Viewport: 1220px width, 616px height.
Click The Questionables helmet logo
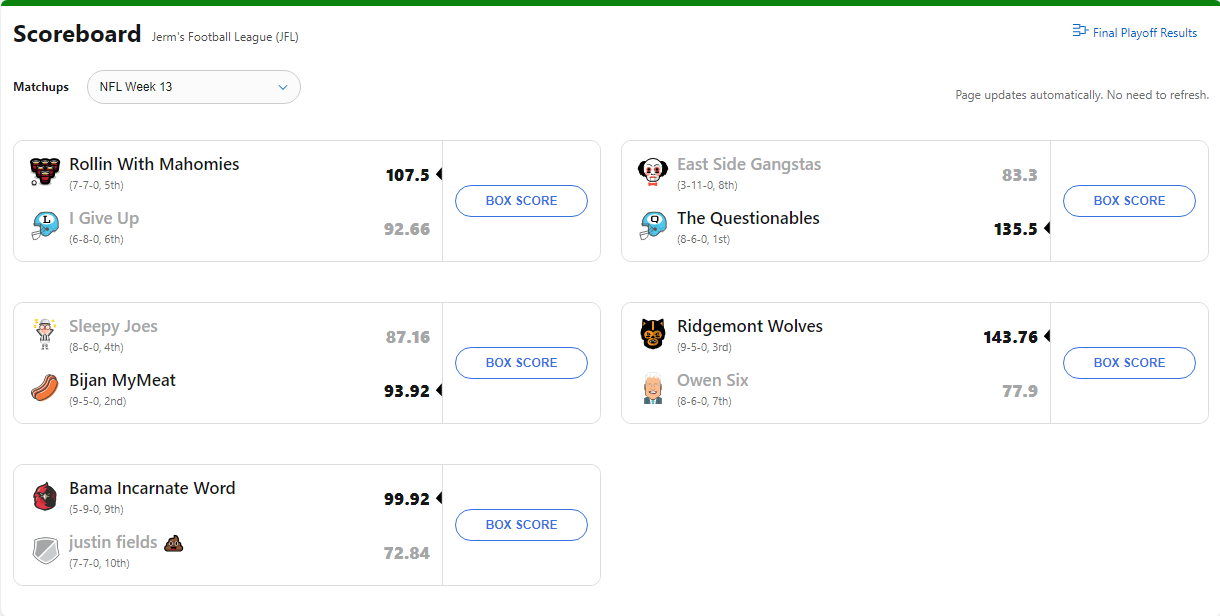tap(653, 226)
